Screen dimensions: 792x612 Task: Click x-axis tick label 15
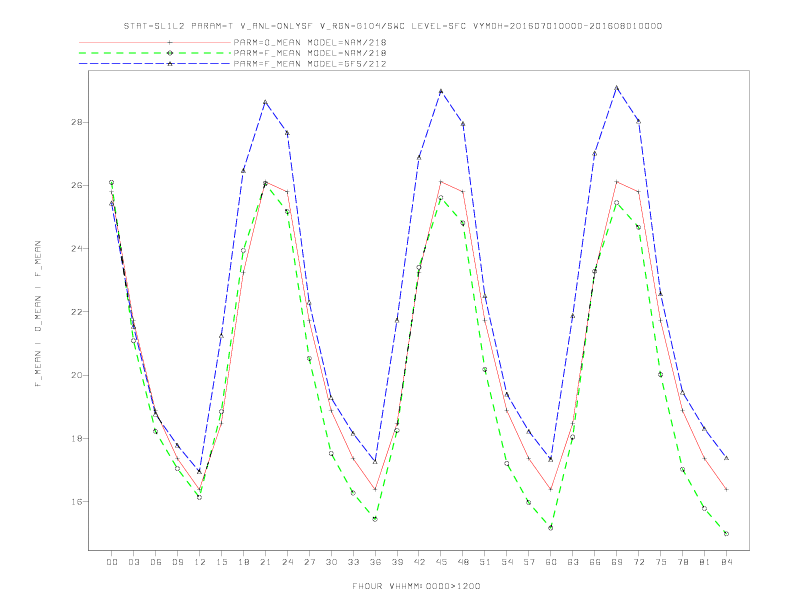[x=221, y=562]
